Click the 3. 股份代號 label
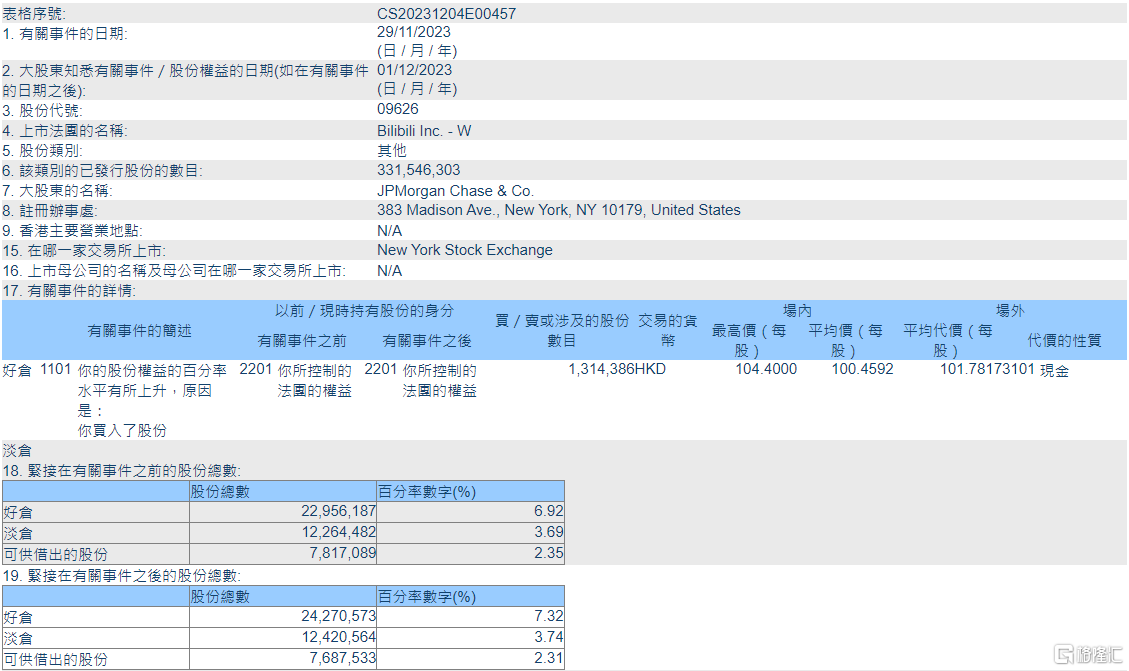 point(42,110)
